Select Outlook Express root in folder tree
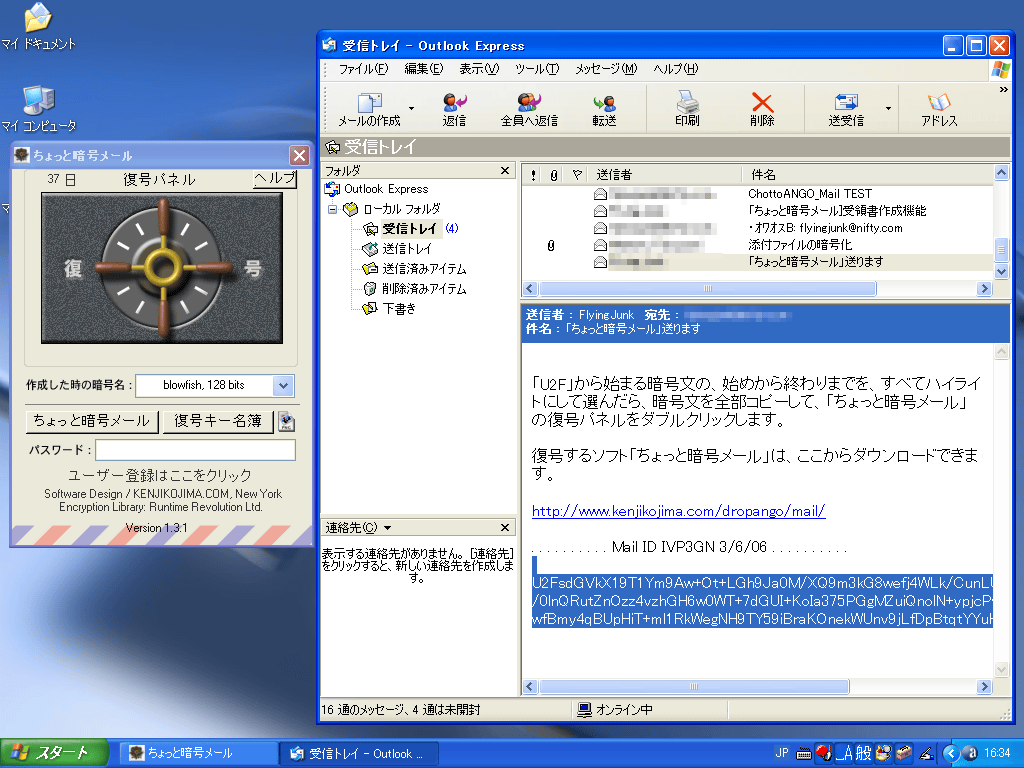 click(x=386, y=189)
